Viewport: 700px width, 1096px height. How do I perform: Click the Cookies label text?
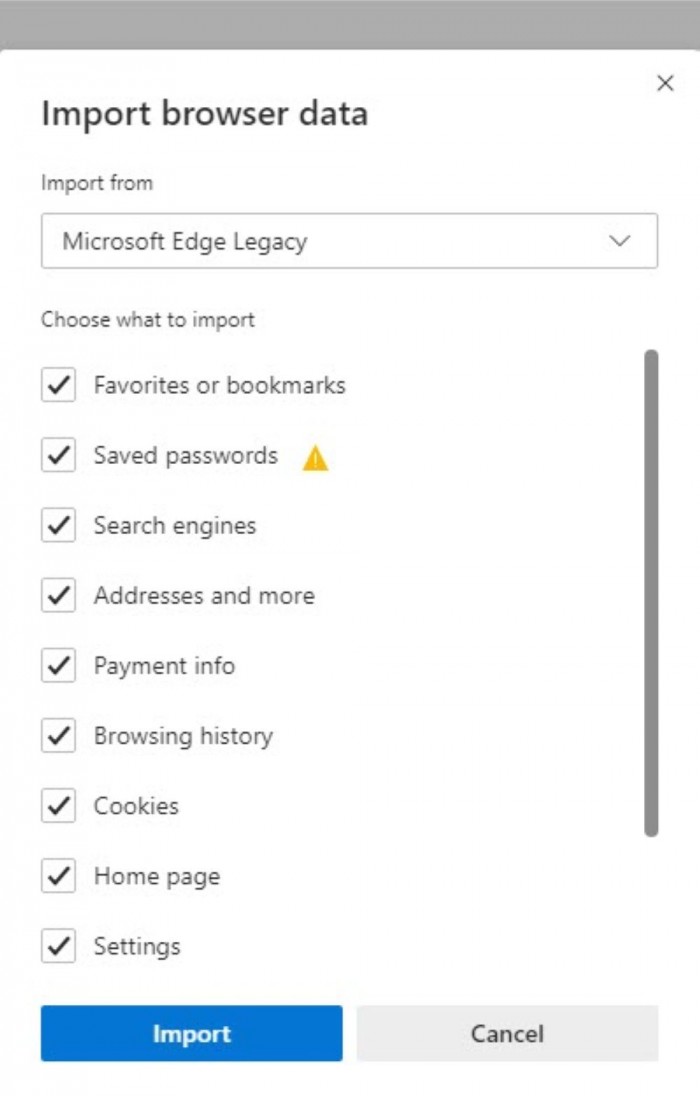coord(136,806)
